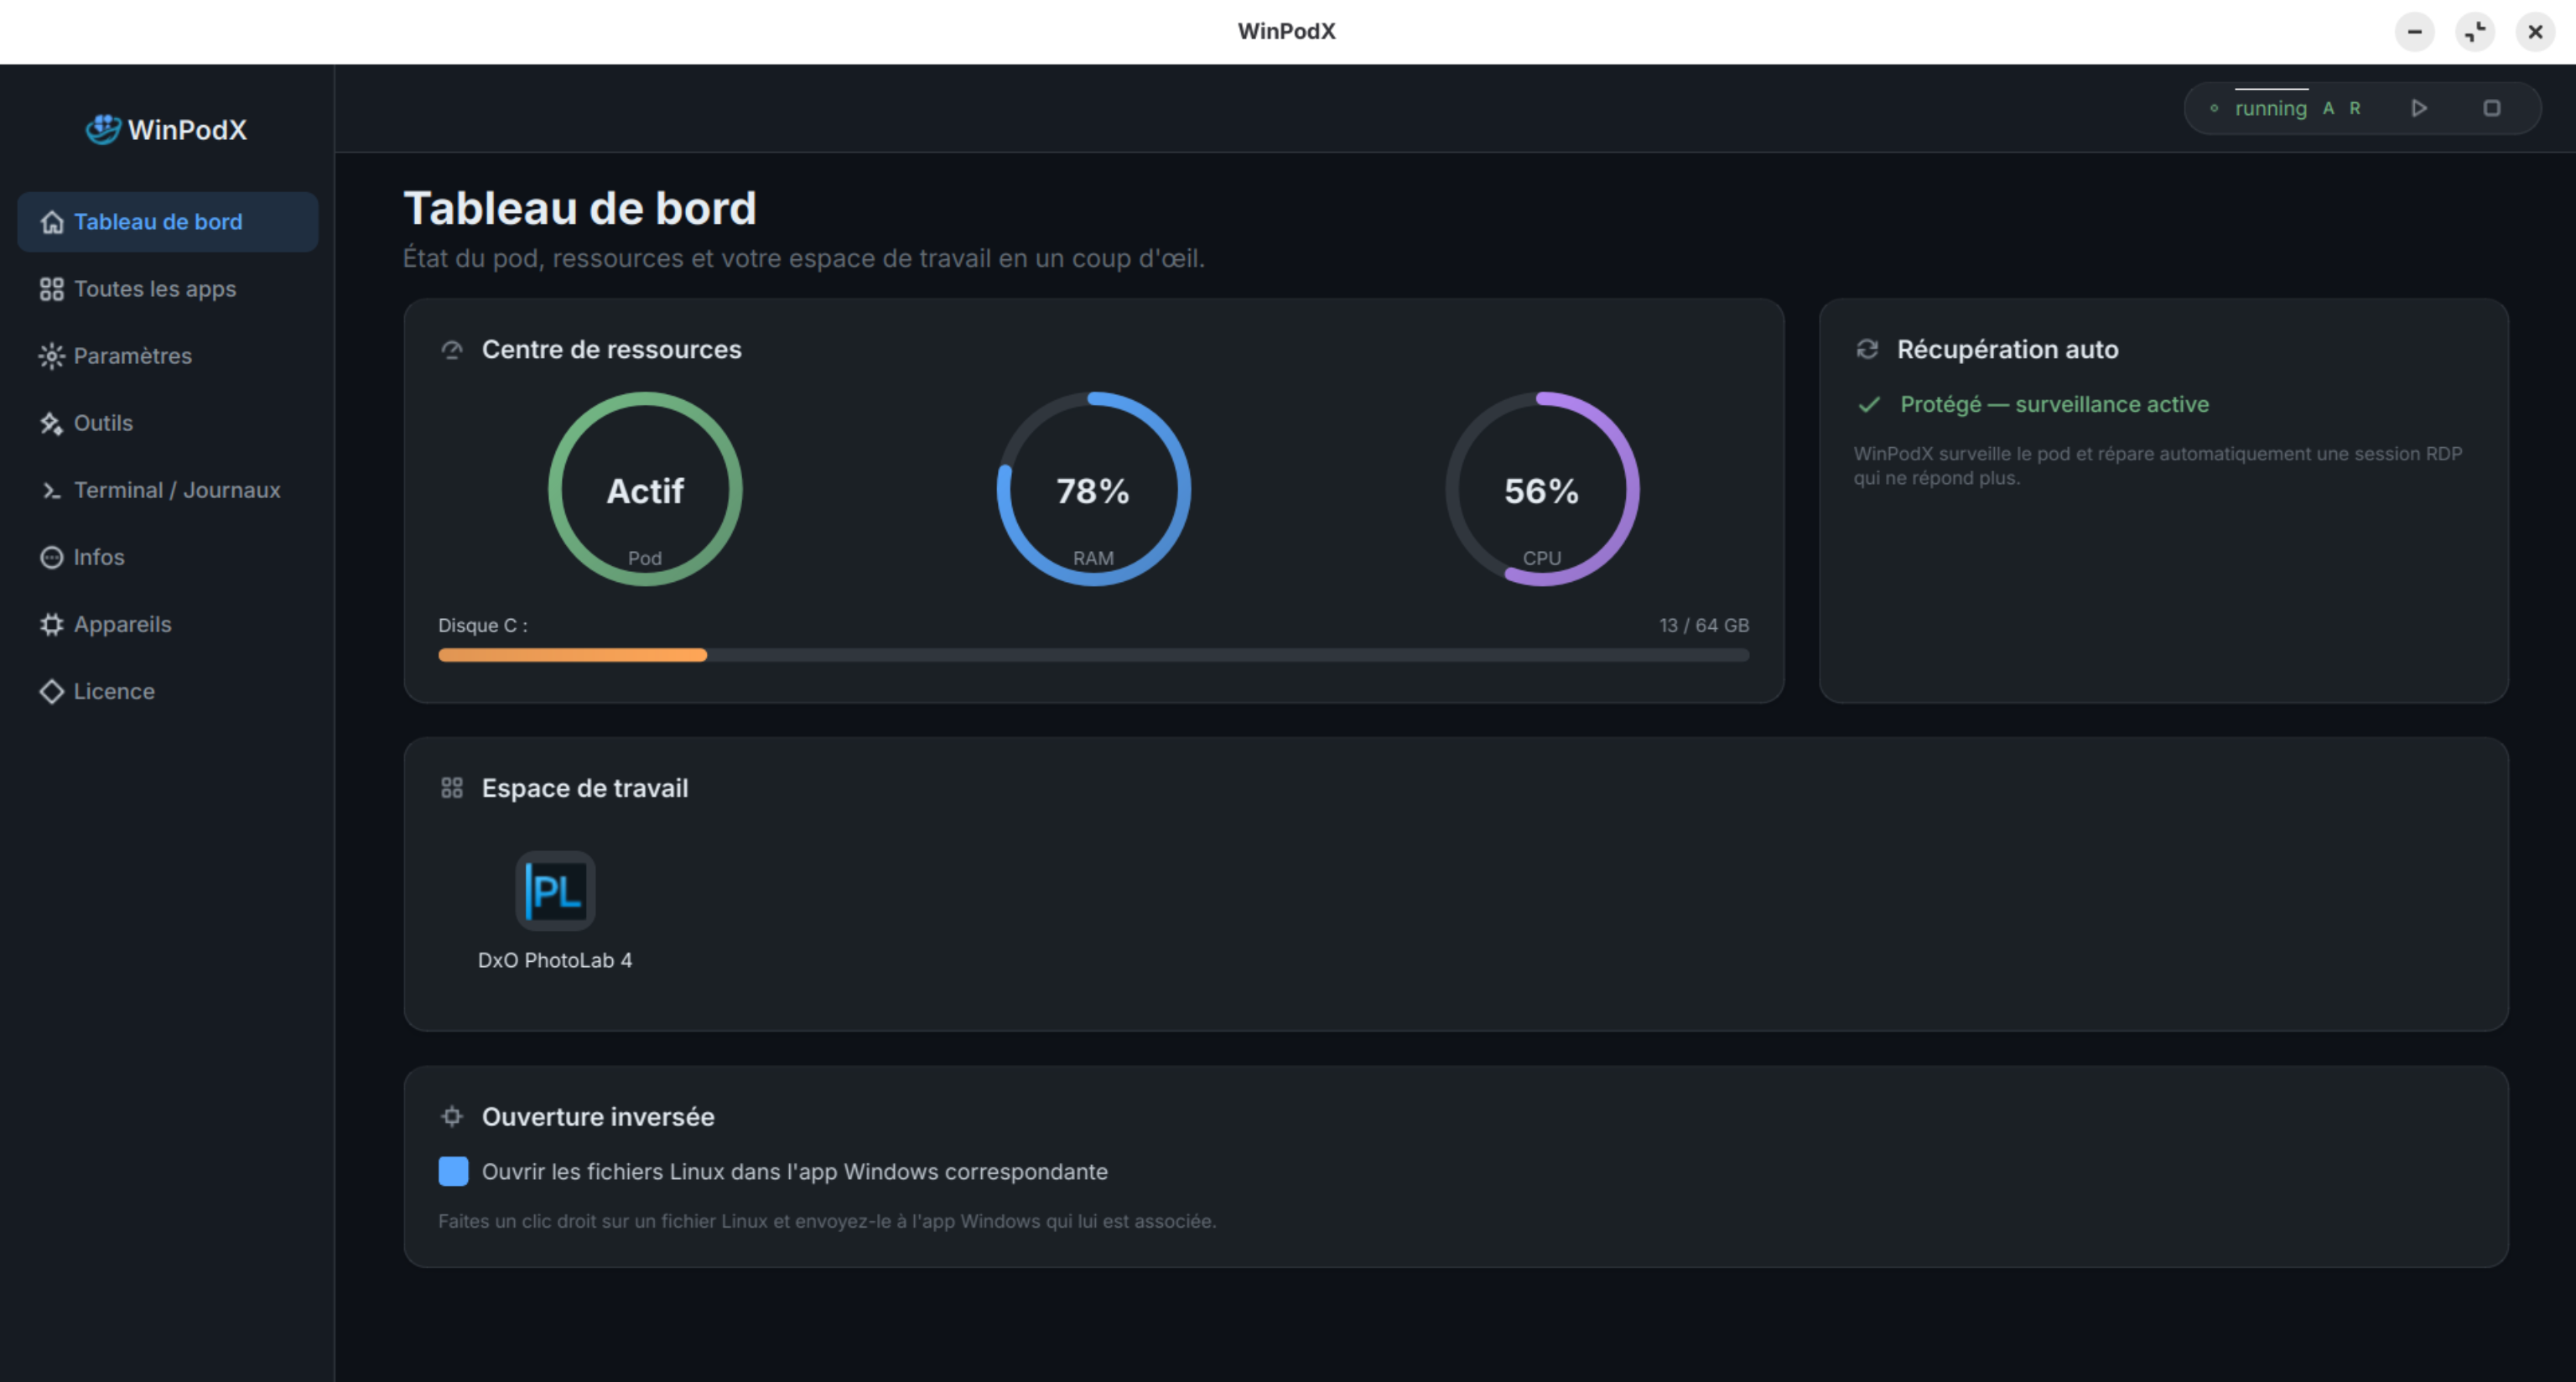The width and height of the screenshot is (2576, 1382).
Task: Go to Toutes les apps
Action: click(168, 289)
